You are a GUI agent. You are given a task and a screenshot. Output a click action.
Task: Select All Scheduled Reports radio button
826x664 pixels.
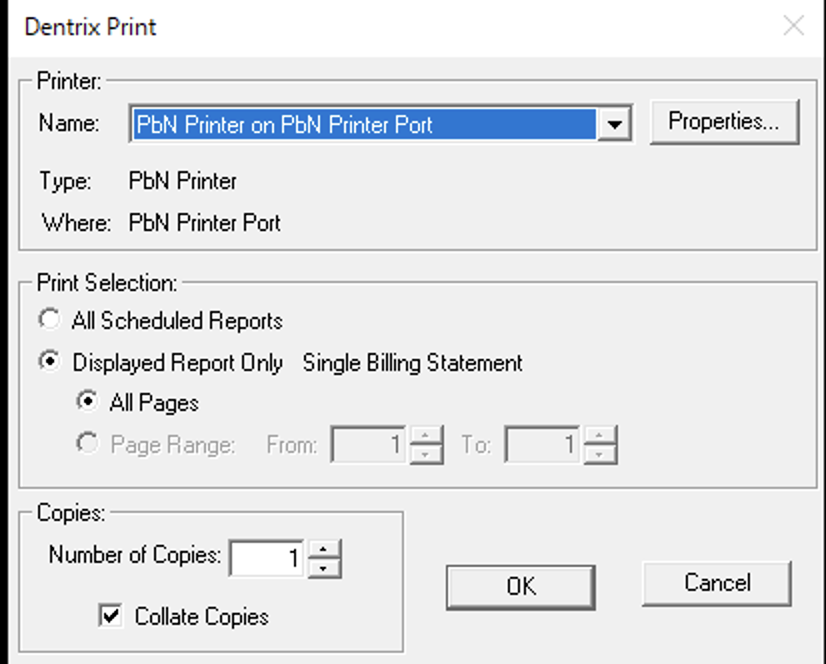[49, 319]
